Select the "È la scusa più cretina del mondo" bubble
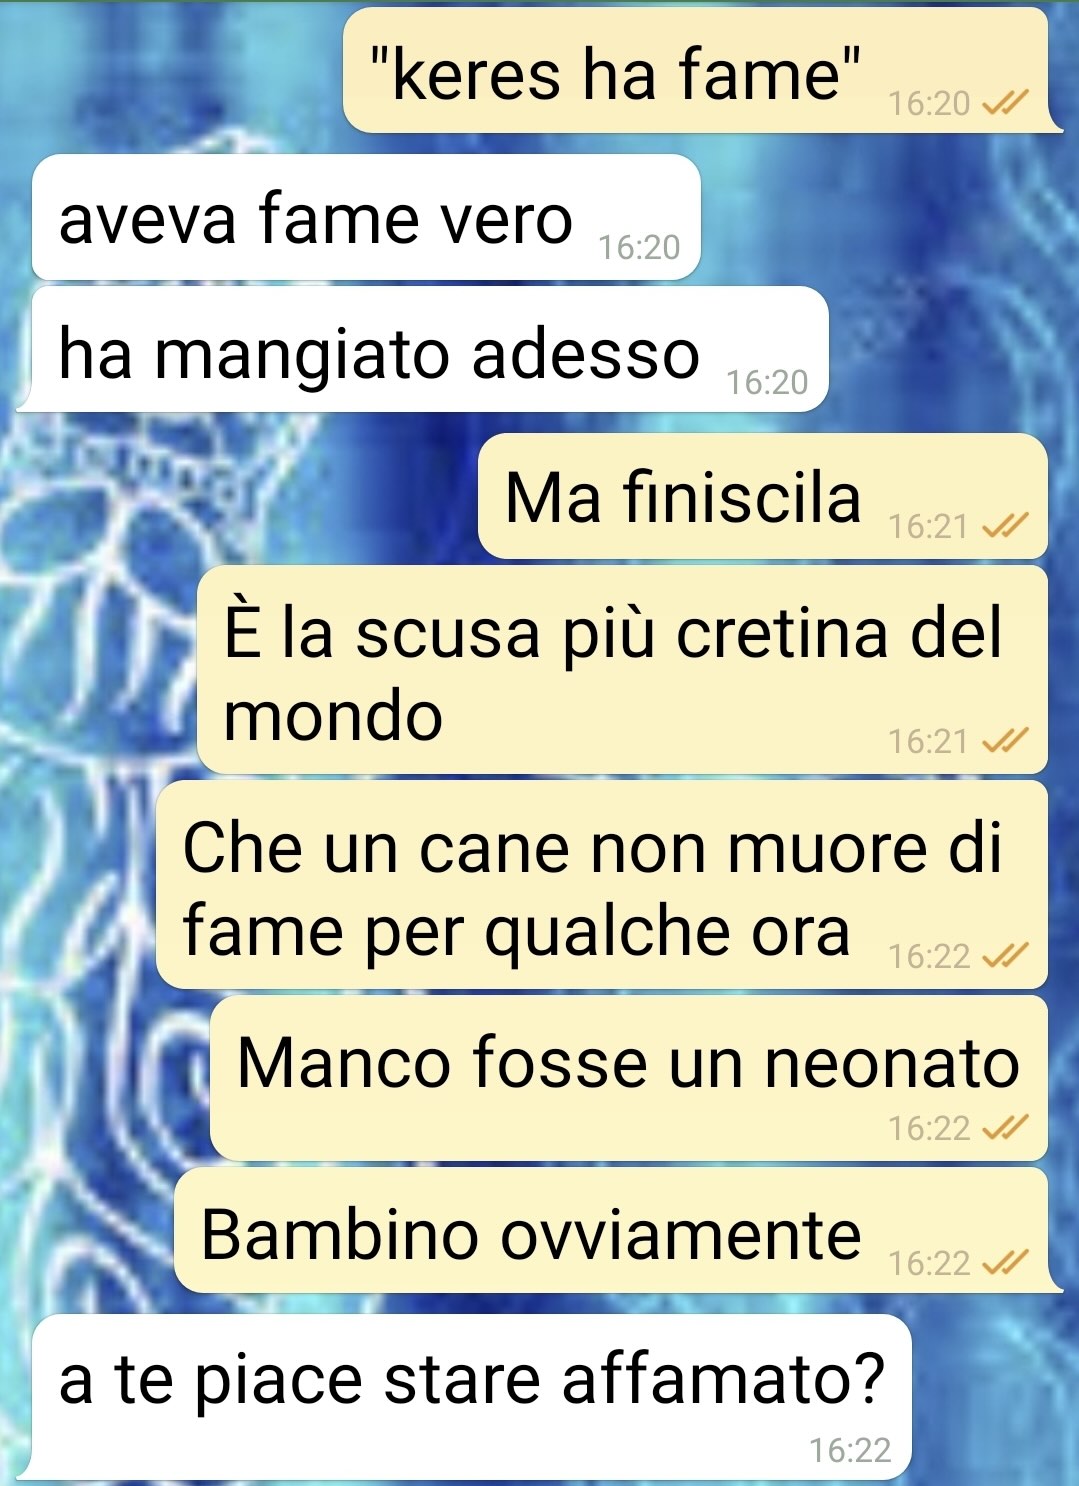This screenshot has height=1486, width=1079. tap(622, 670)
